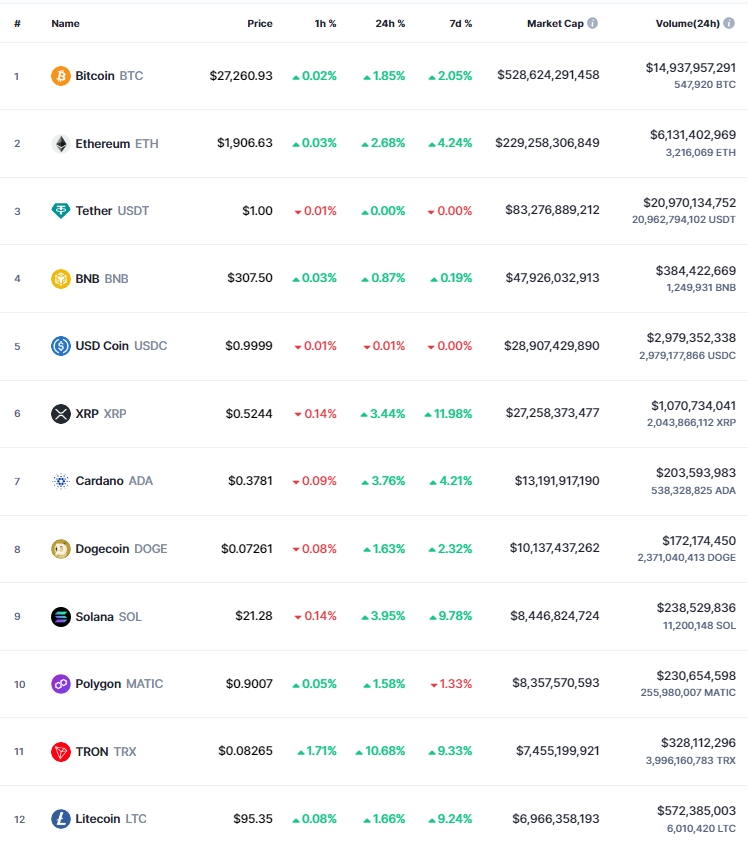Sort by the # rank column header

click(17, 24)
